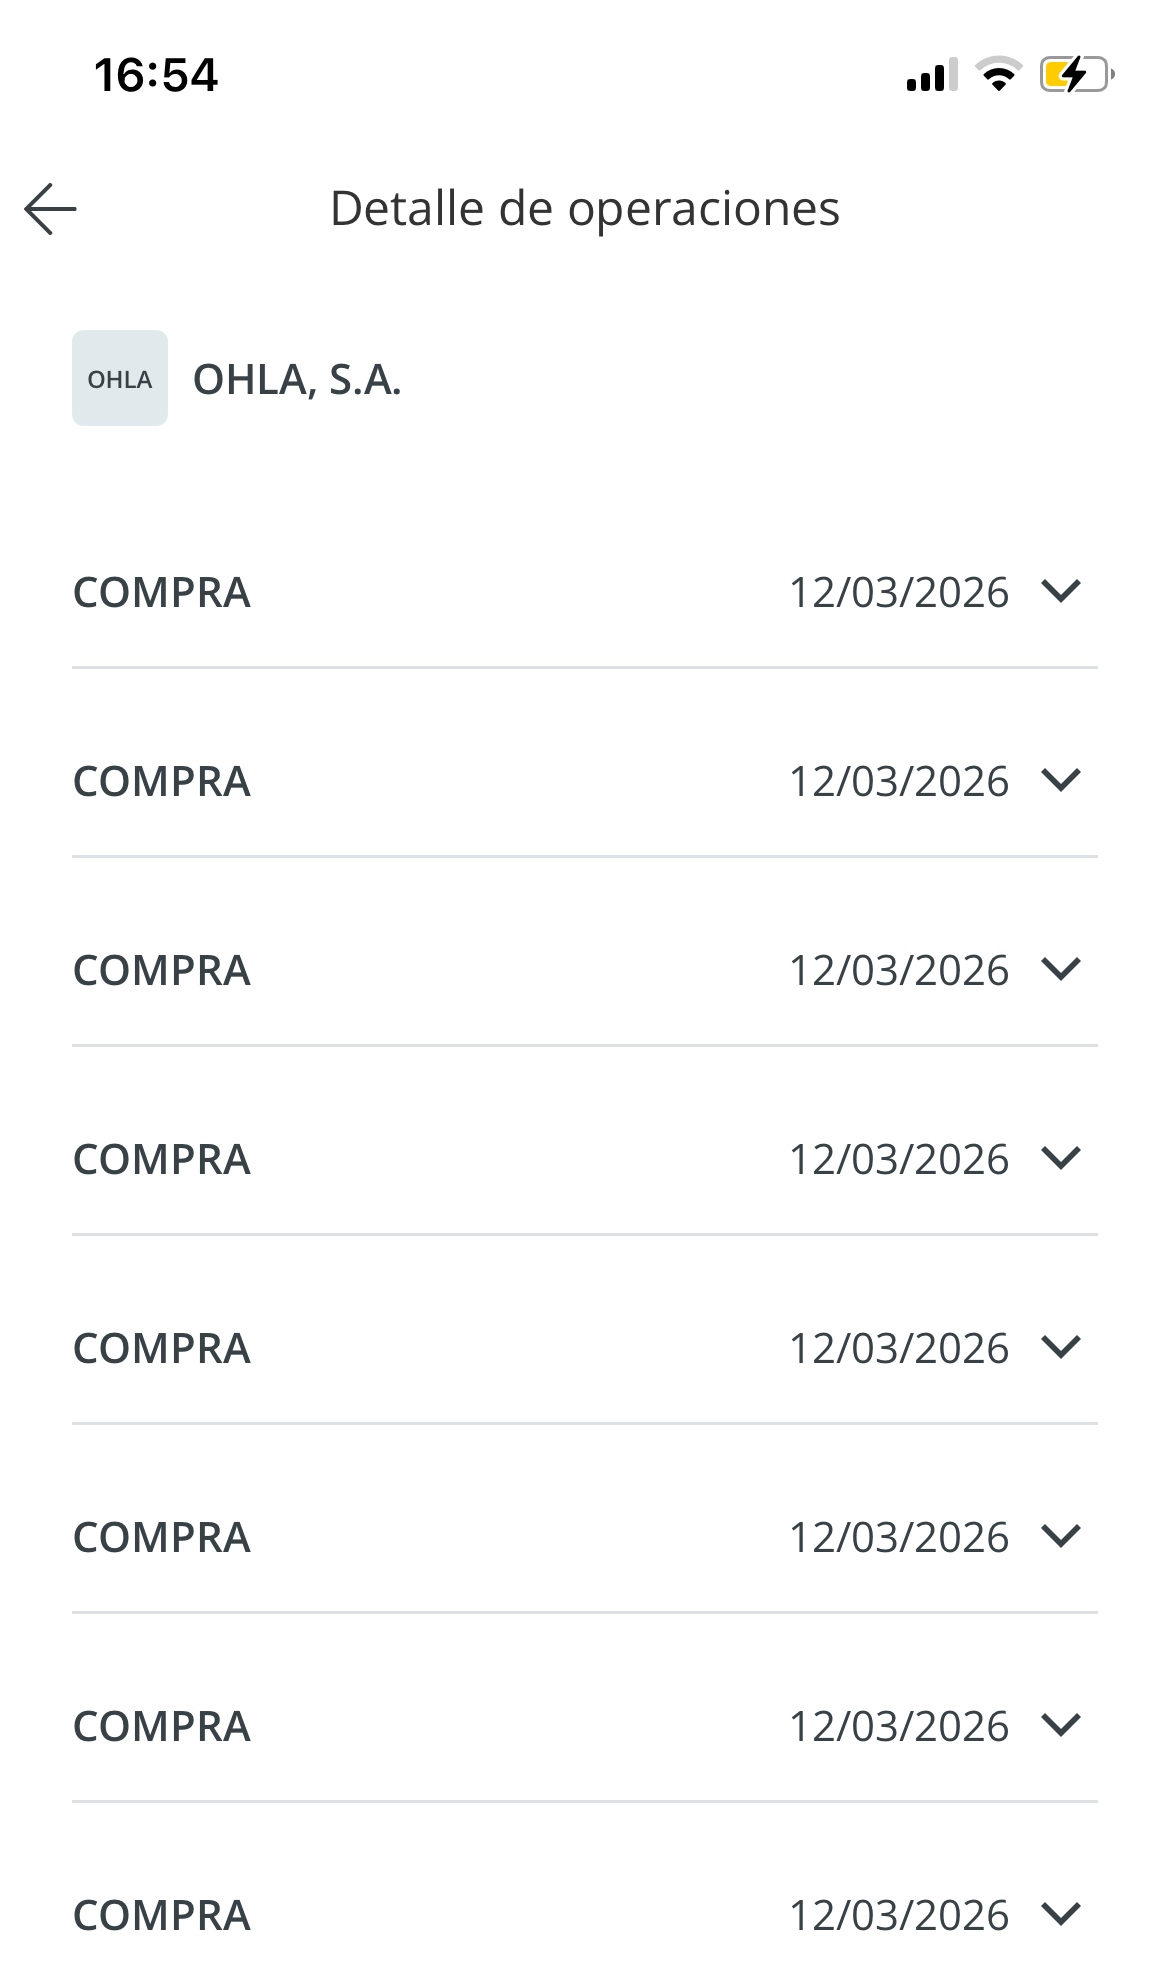
Task: Tap the cellular signal bars icon
Action: click(x=931, y=76)
